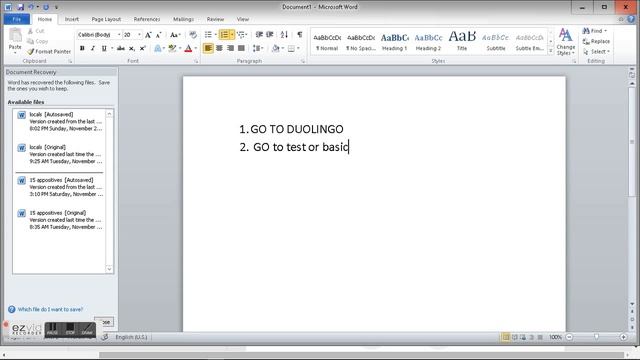The width and height of the screenshot is (640, 360).
Task: Undo the last action
Action: 31,7
